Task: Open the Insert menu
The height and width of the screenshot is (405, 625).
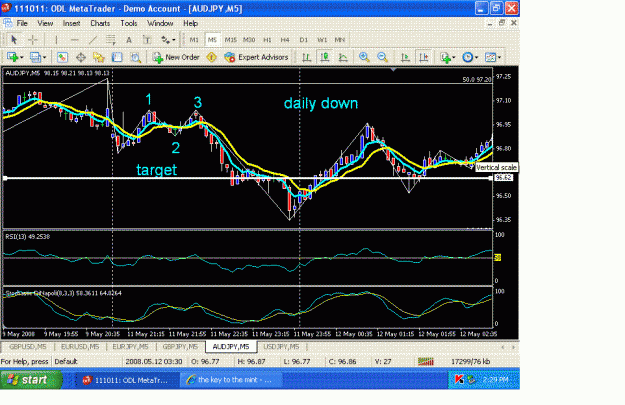Action: point(71,23)
